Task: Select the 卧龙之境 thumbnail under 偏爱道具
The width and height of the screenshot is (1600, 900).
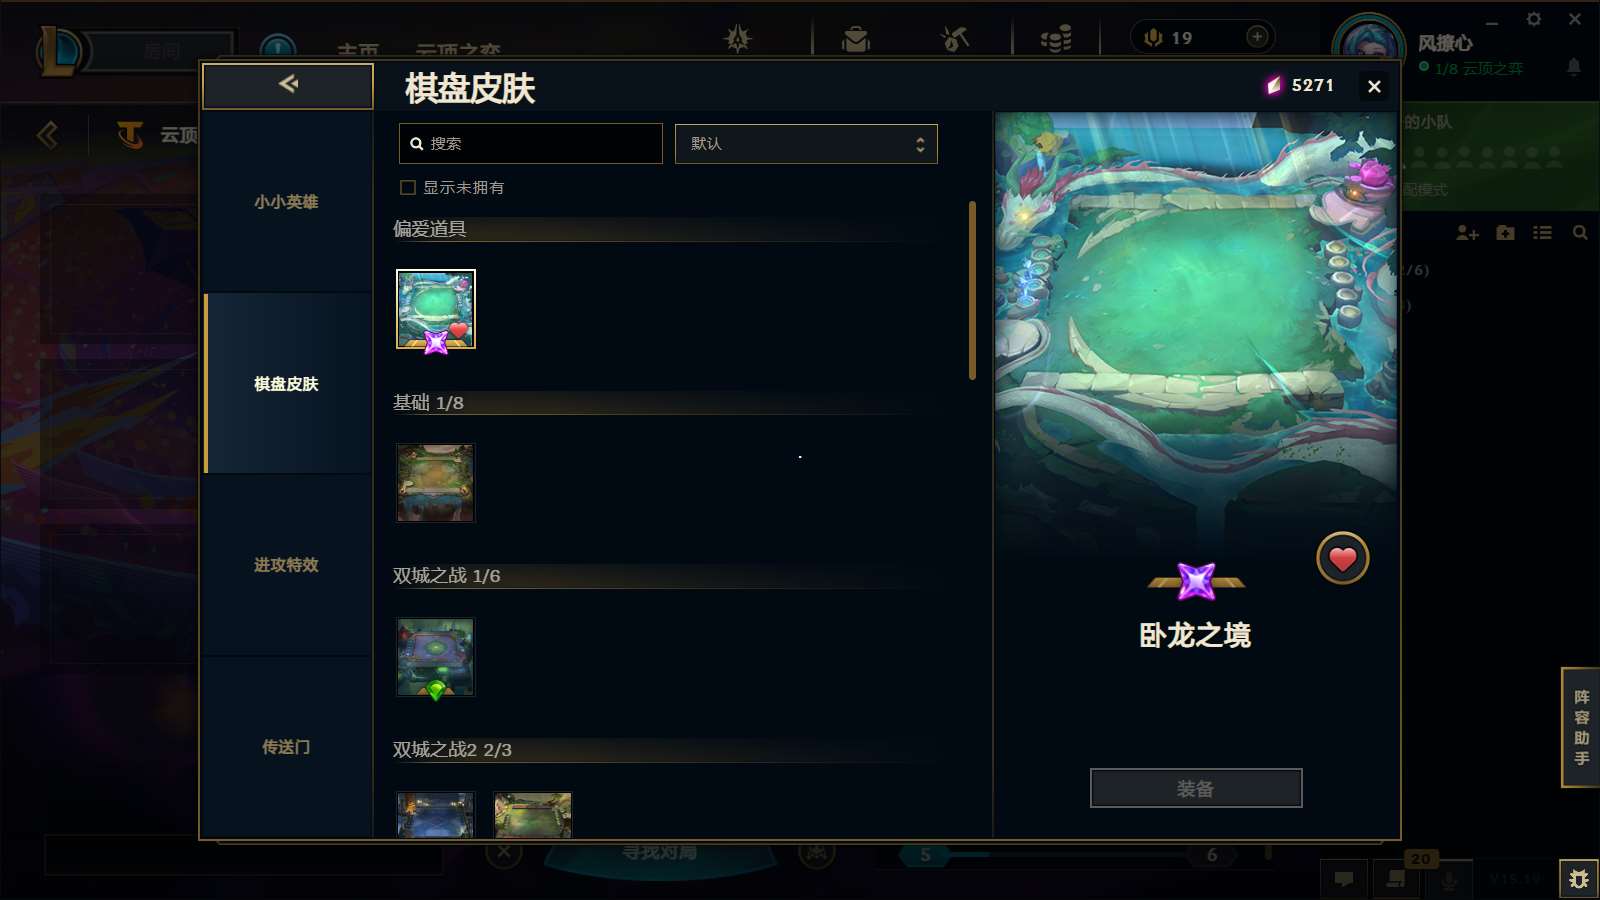Action: [436, 310]
